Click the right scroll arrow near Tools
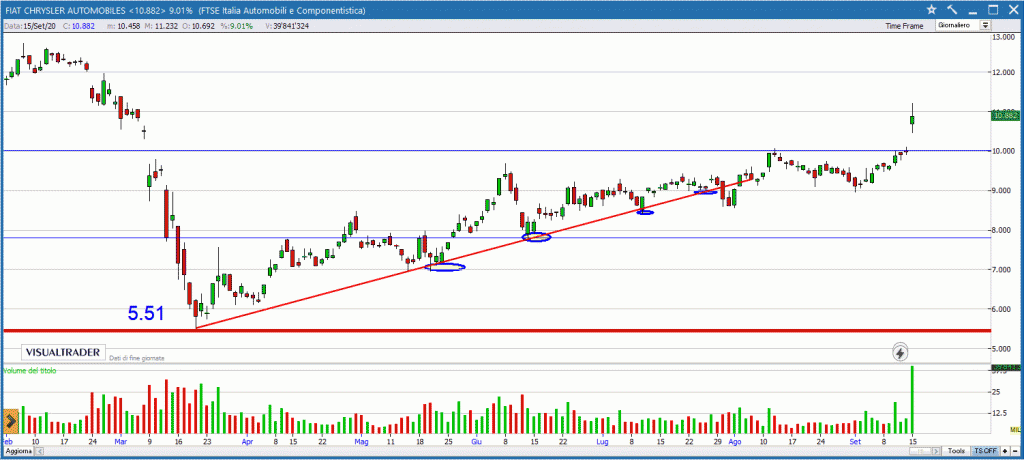This screenshot has width=1024, height=460. click(936, 451)
